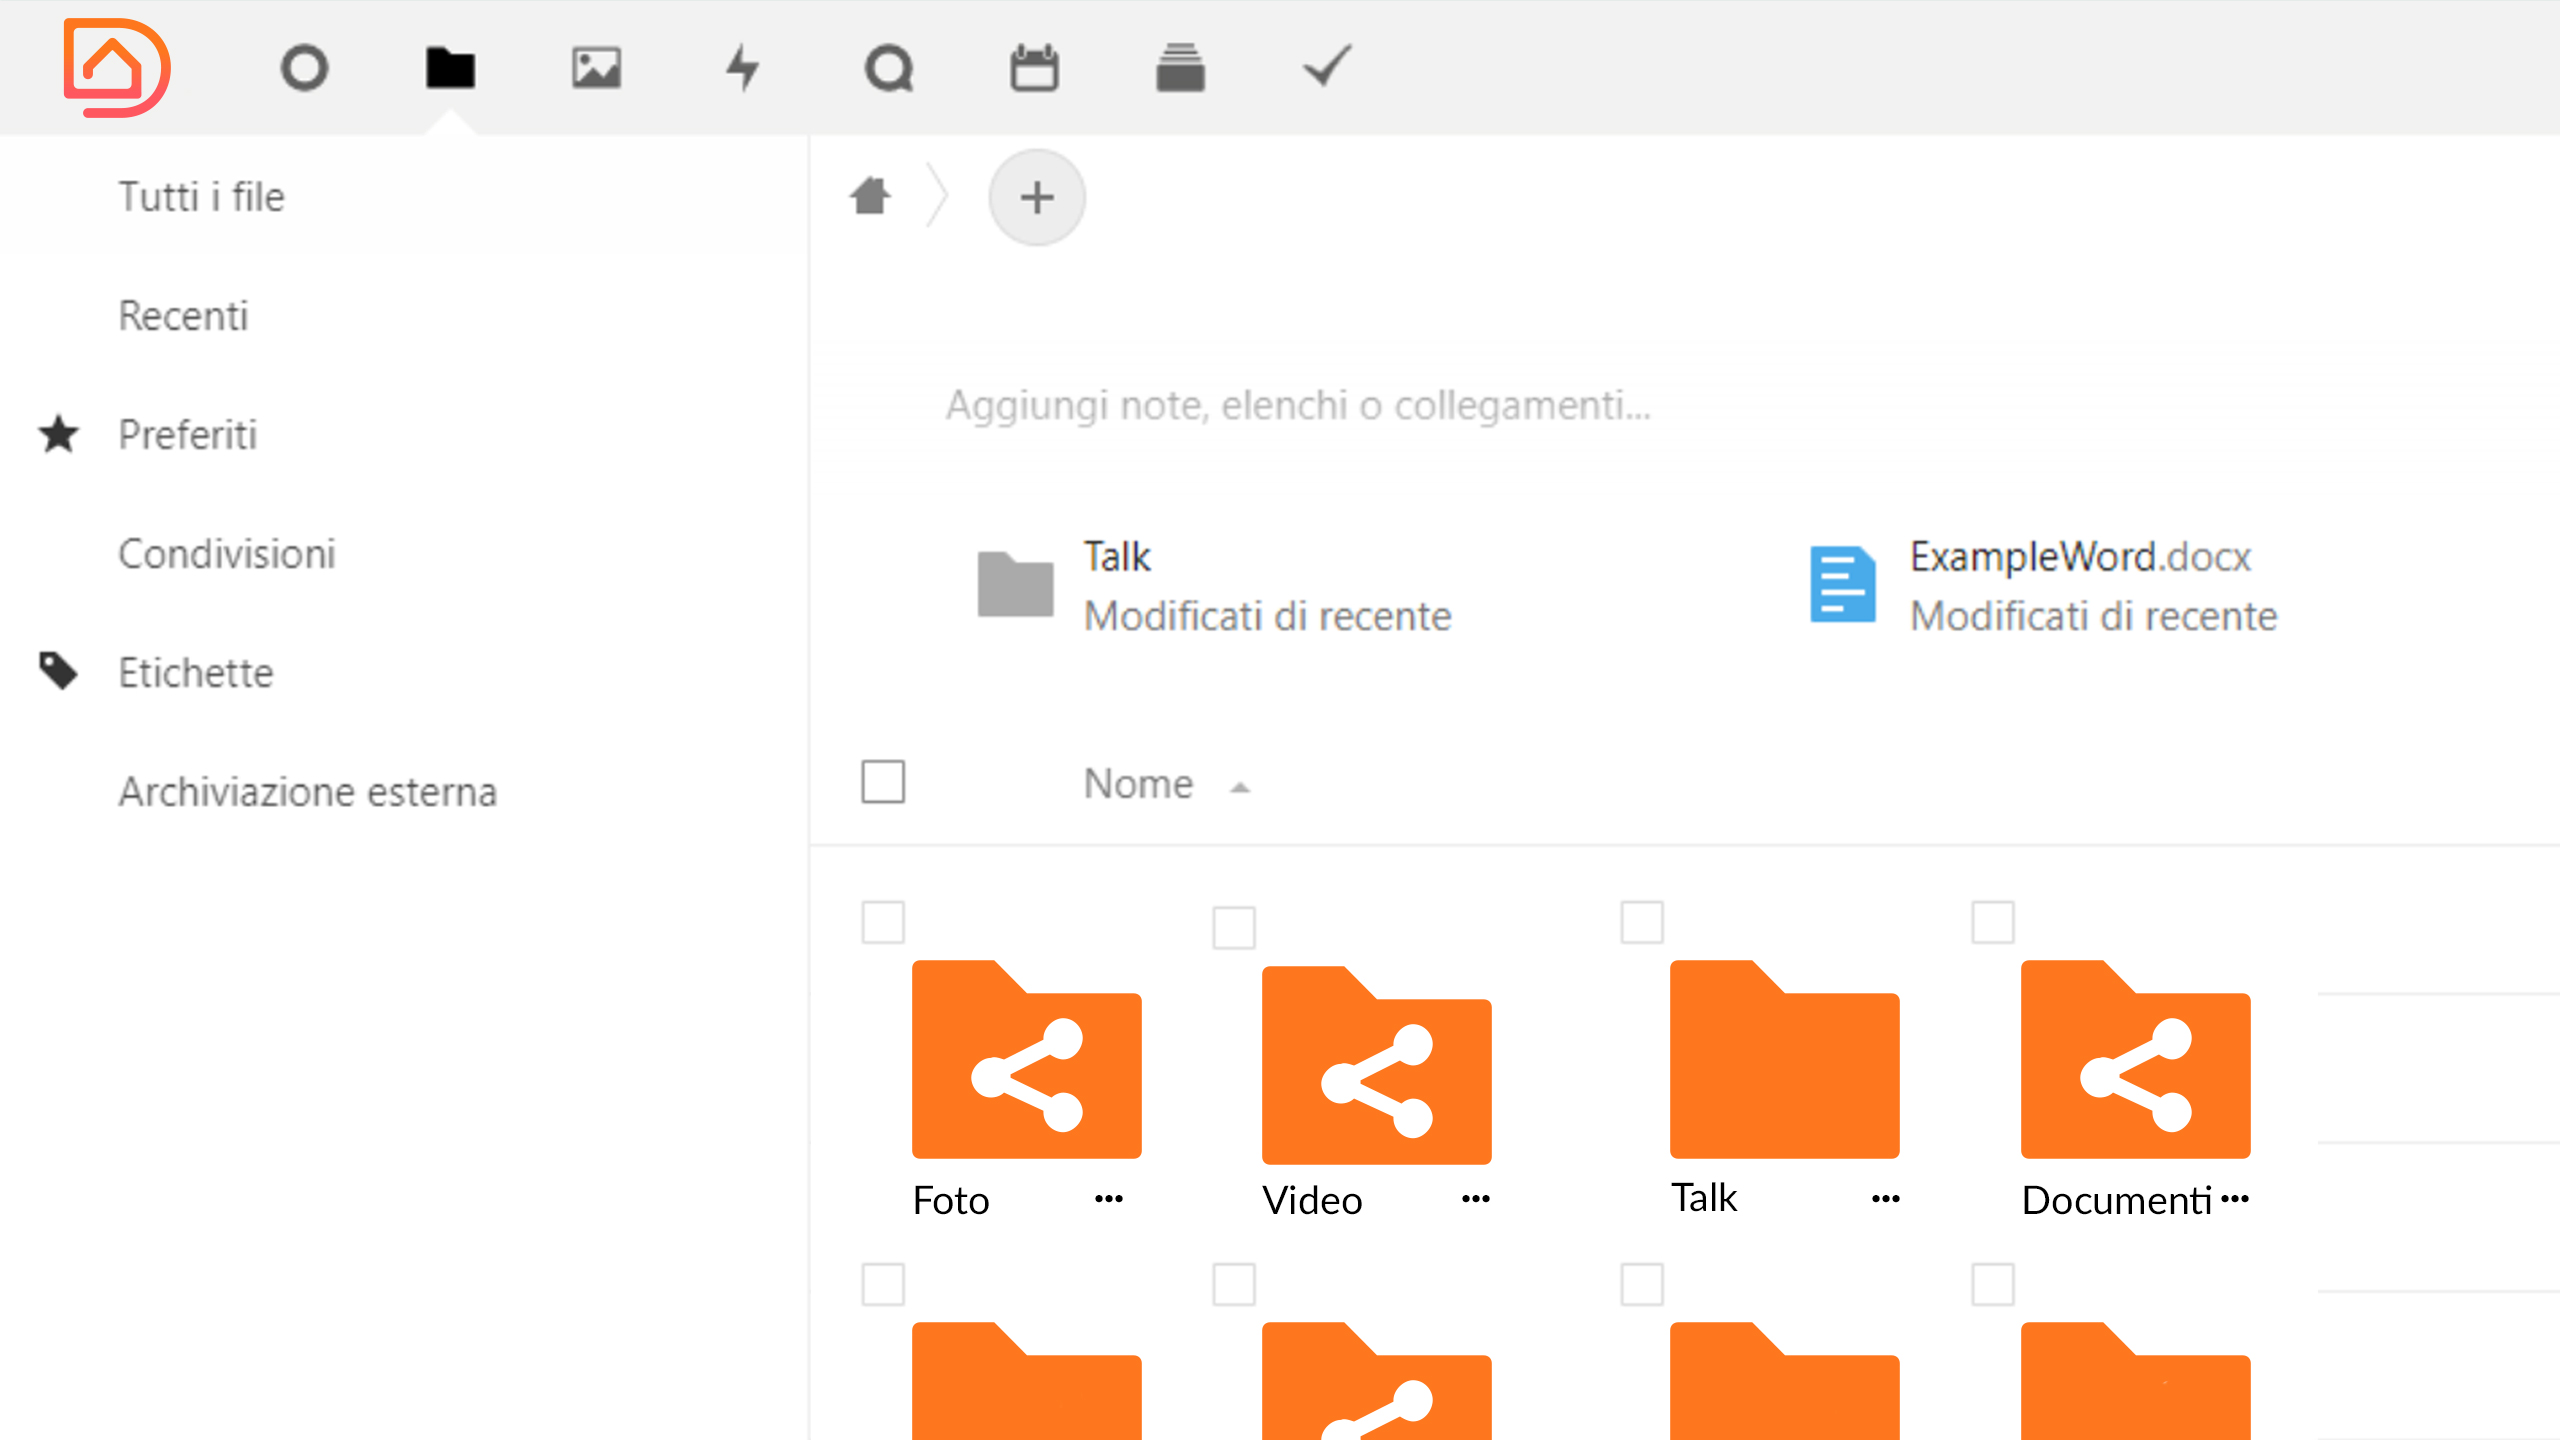
Task: Click the stack/layers icon
Action: click(x=1178, y=67)
